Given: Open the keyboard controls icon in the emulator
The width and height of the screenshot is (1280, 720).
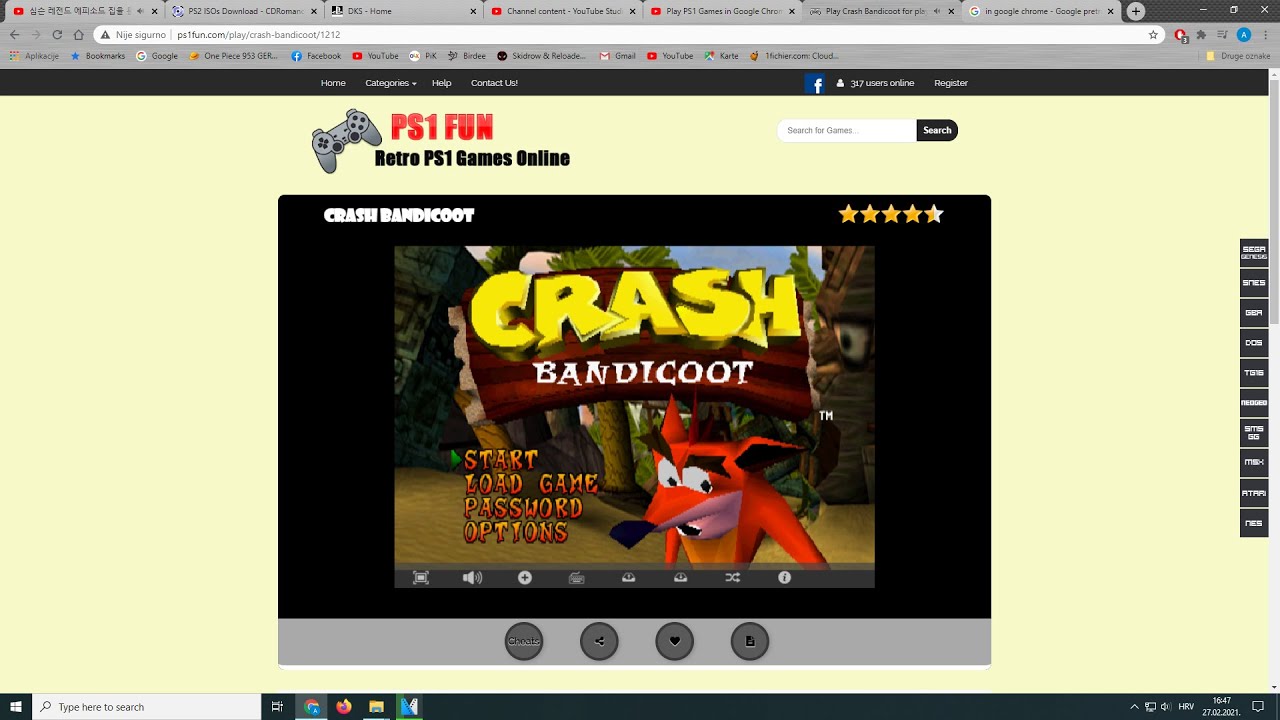Looking at the screenshot, I should [x=577, y=578].
